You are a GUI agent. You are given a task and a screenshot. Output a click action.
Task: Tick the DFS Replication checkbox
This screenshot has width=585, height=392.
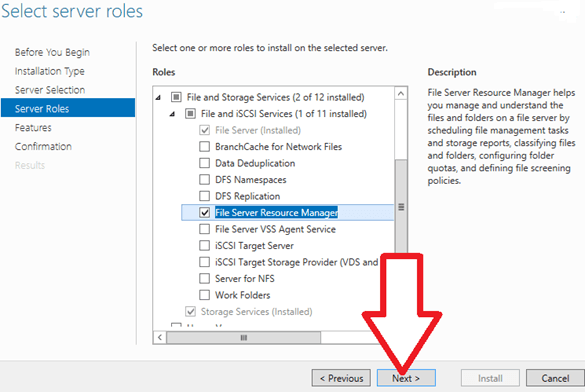pyautogui.click(x=204, y=196)
